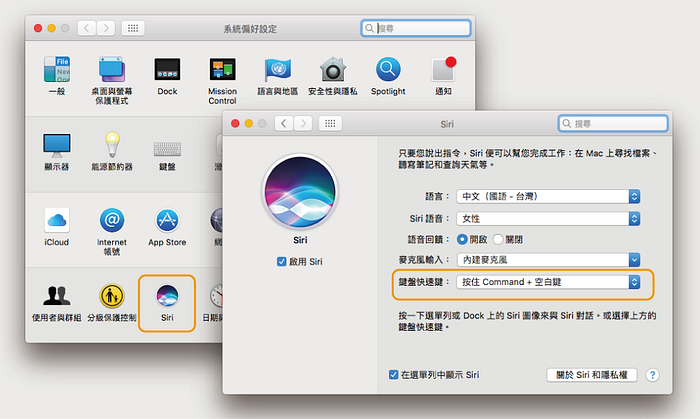The height and width of the screenshot is (419, 700).
Task: Toggle 在選單列中顯示 Siri checkbox
Action: (393, 375)
